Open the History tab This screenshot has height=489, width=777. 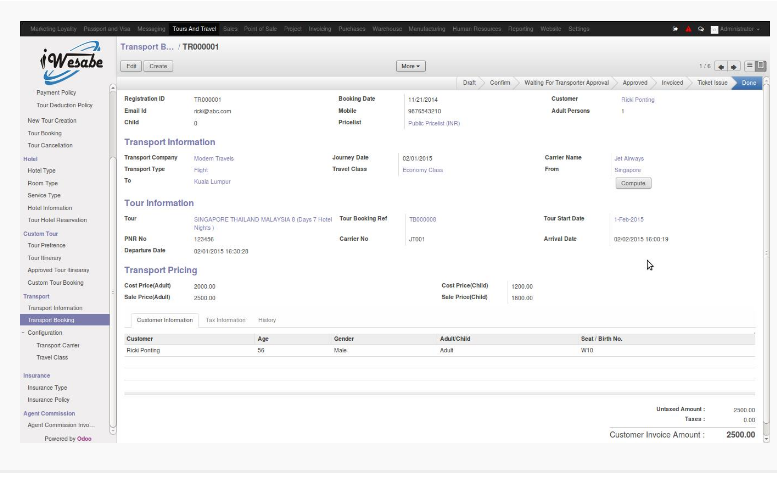(x=267, y=320)
